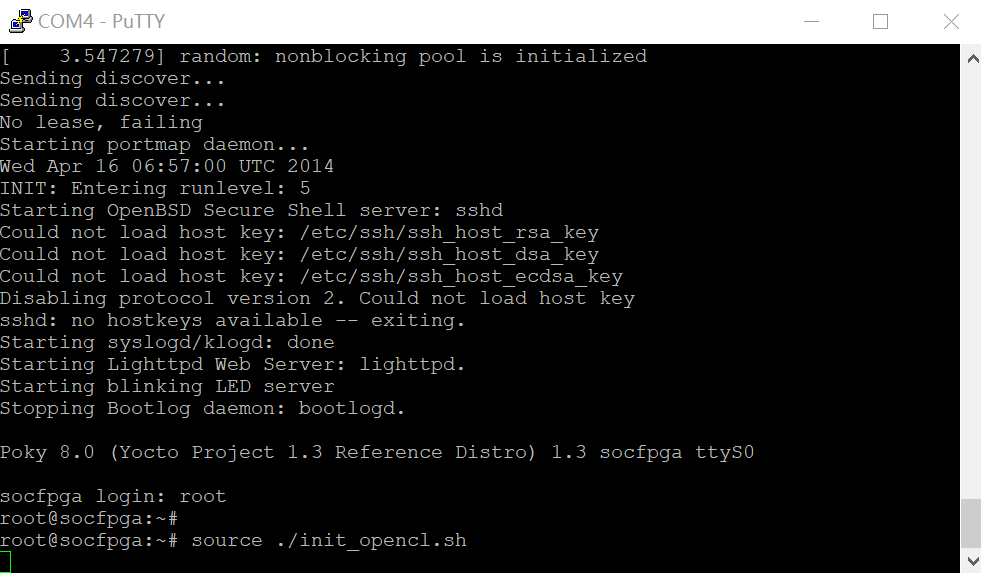Screen dimensions: 981x573
Task: Click the empty scrollbar track above thumb
Action: pyautogui.click(x=971, y=281)
